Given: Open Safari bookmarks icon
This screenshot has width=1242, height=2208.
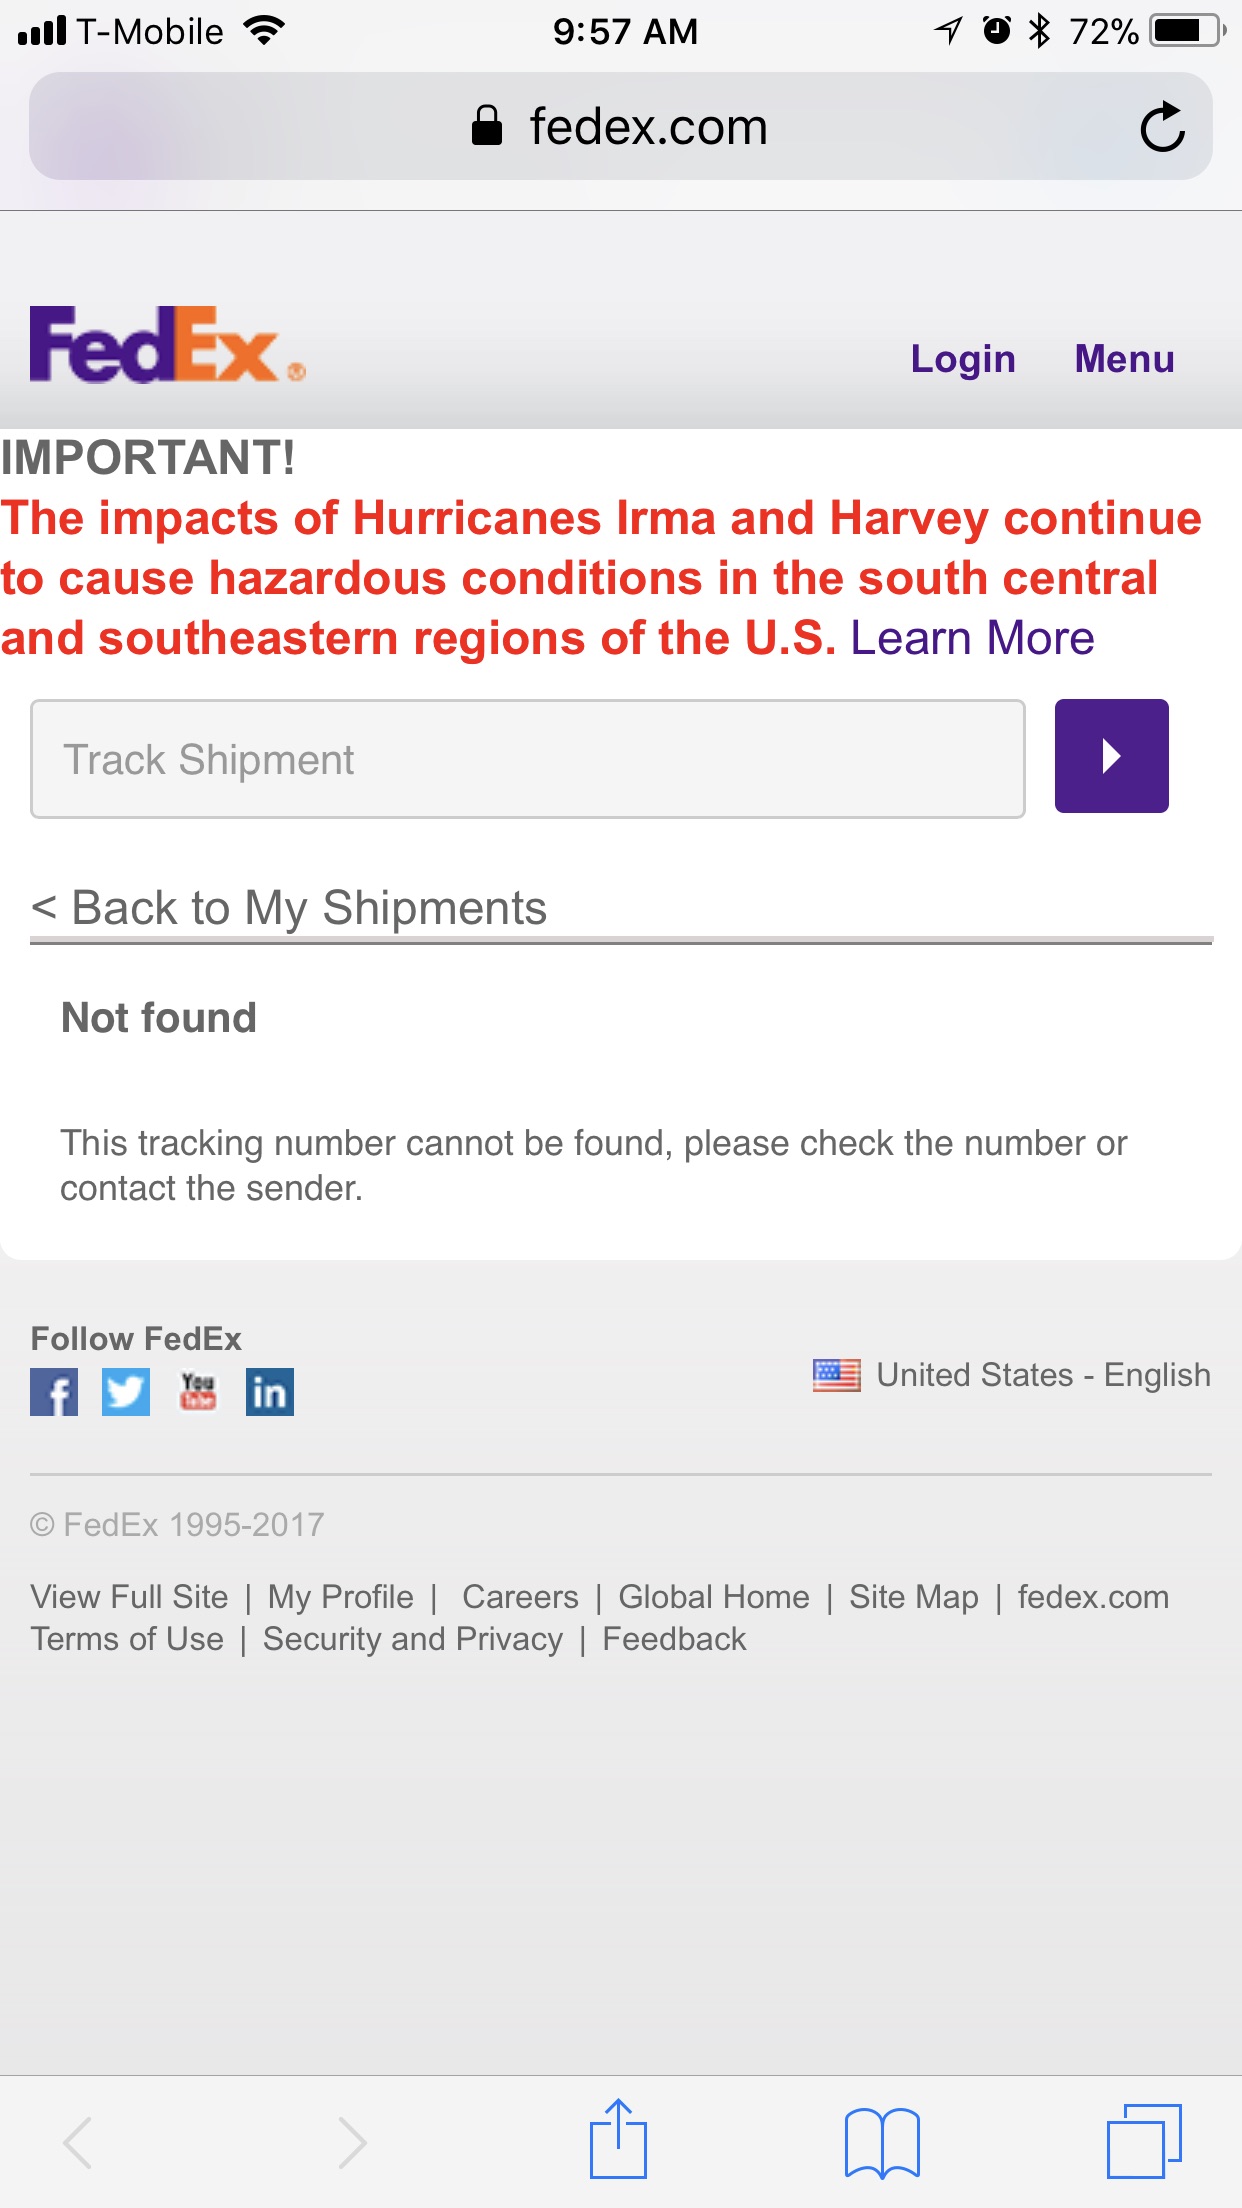Looking at the screenshot, I should [881, 2141].
